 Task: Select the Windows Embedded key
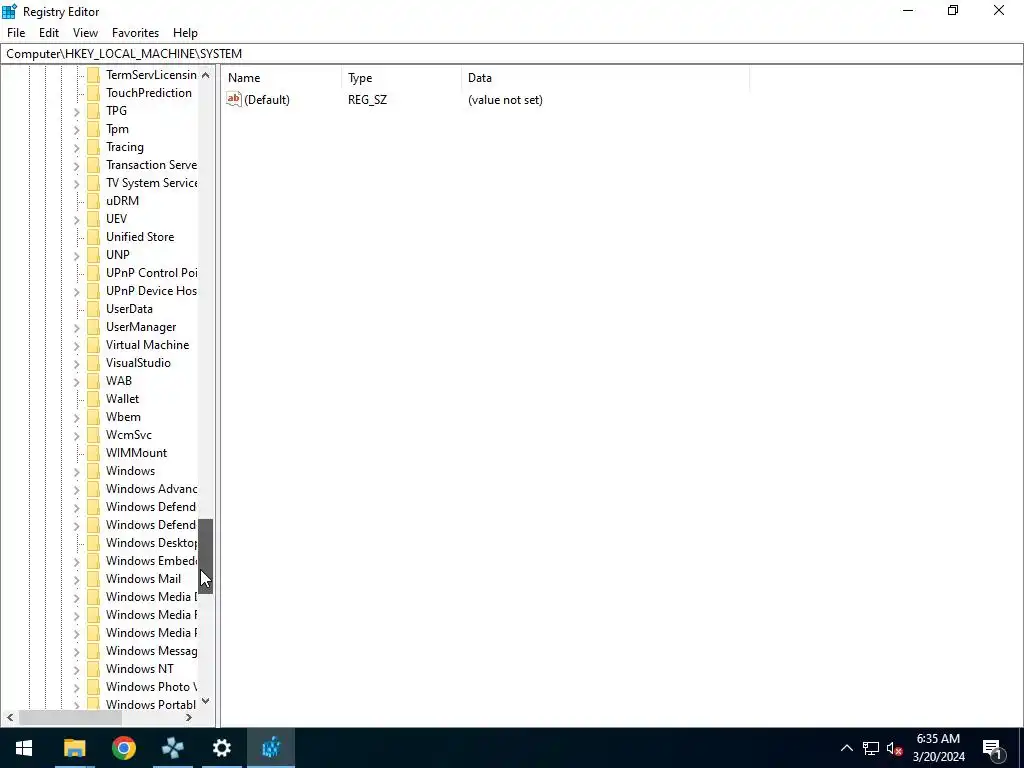pos(152,561)
